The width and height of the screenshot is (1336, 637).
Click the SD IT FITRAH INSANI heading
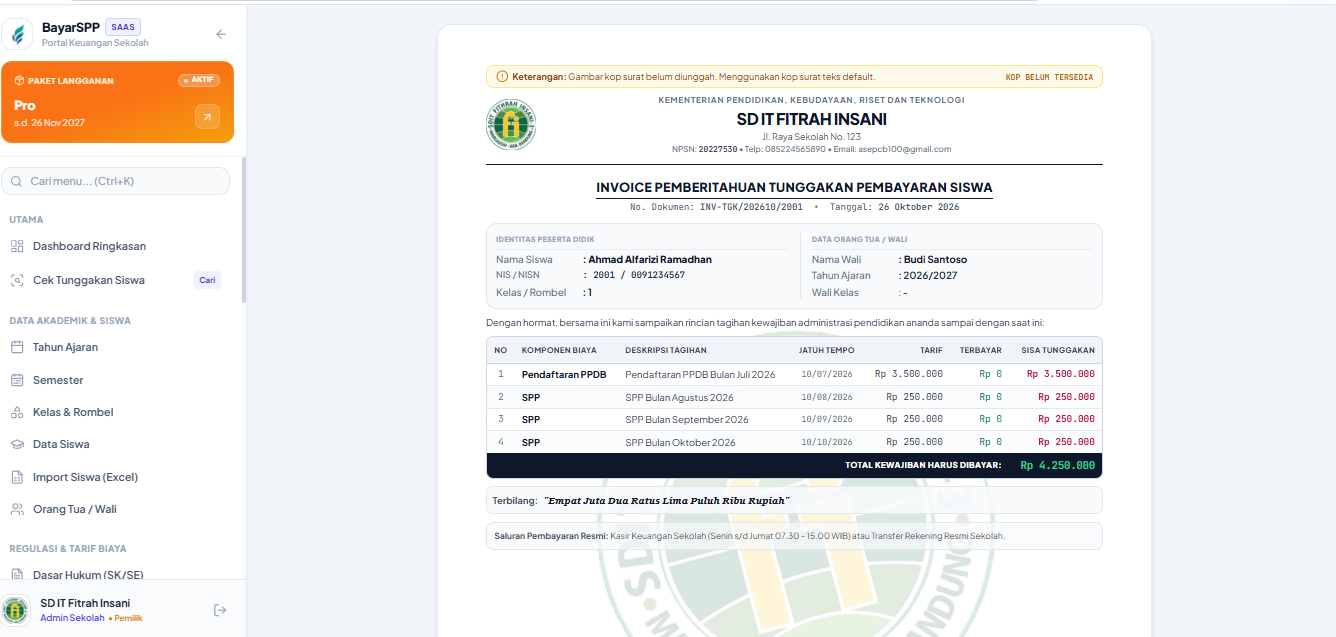(811, 119)
